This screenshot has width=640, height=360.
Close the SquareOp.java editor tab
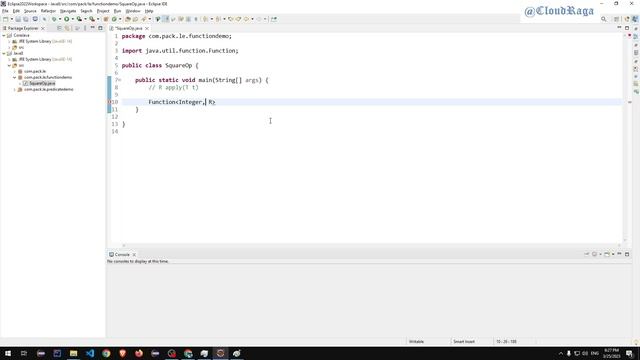pos(147,28)
